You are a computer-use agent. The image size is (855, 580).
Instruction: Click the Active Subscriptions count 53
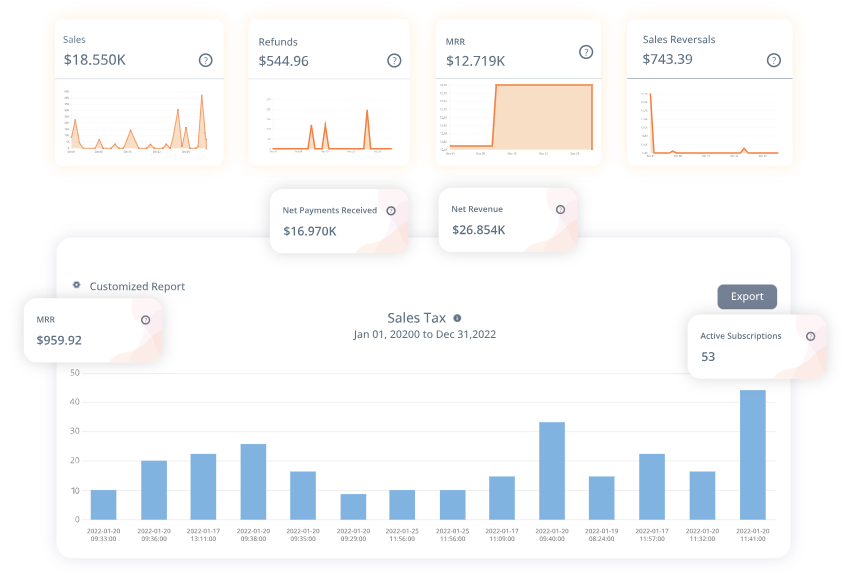(x=708, y=357)
